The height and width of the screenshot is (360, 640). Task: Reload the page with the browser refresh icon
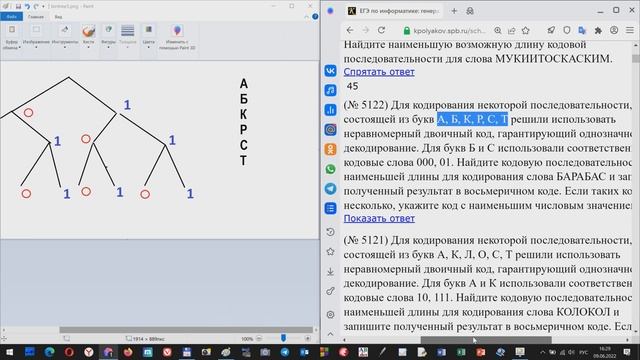(381, 30)
